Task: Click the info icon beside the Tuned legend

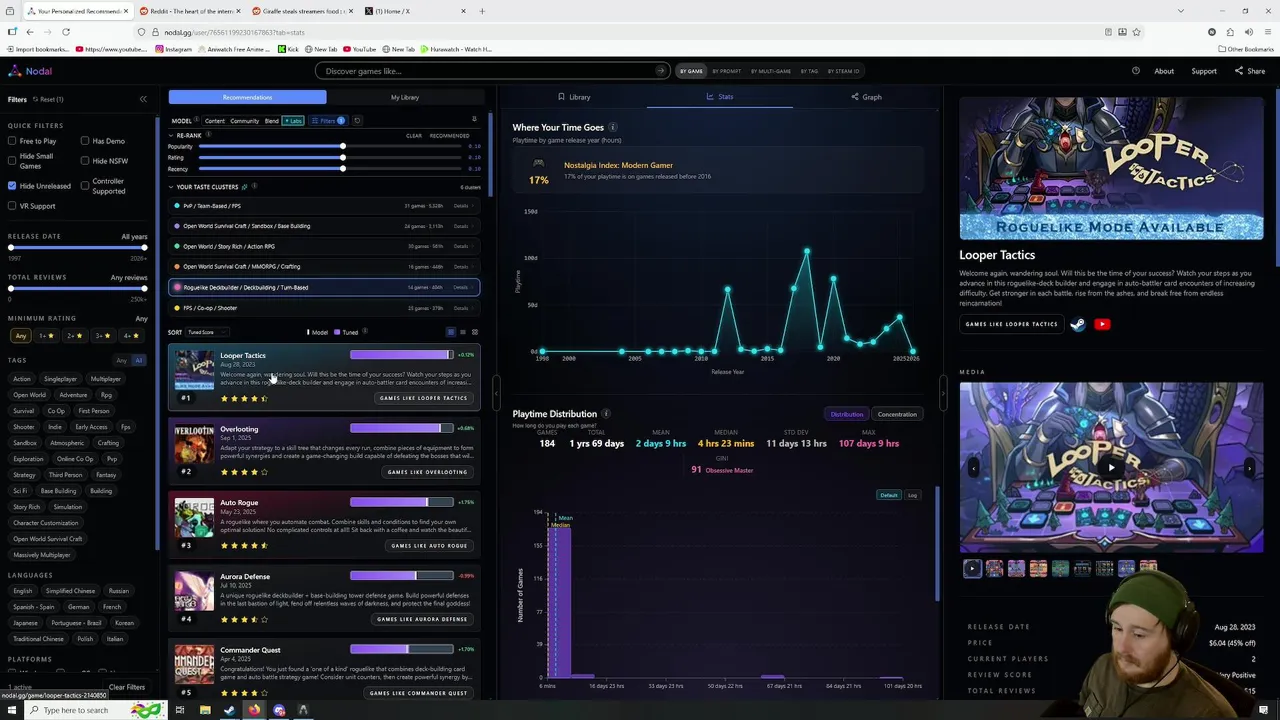Action: click(x=365, y=332)
